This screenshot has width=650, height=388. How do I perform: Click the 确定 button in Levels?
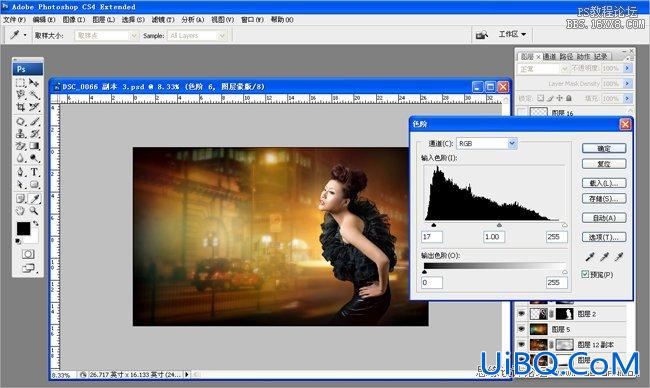(604, 148)
